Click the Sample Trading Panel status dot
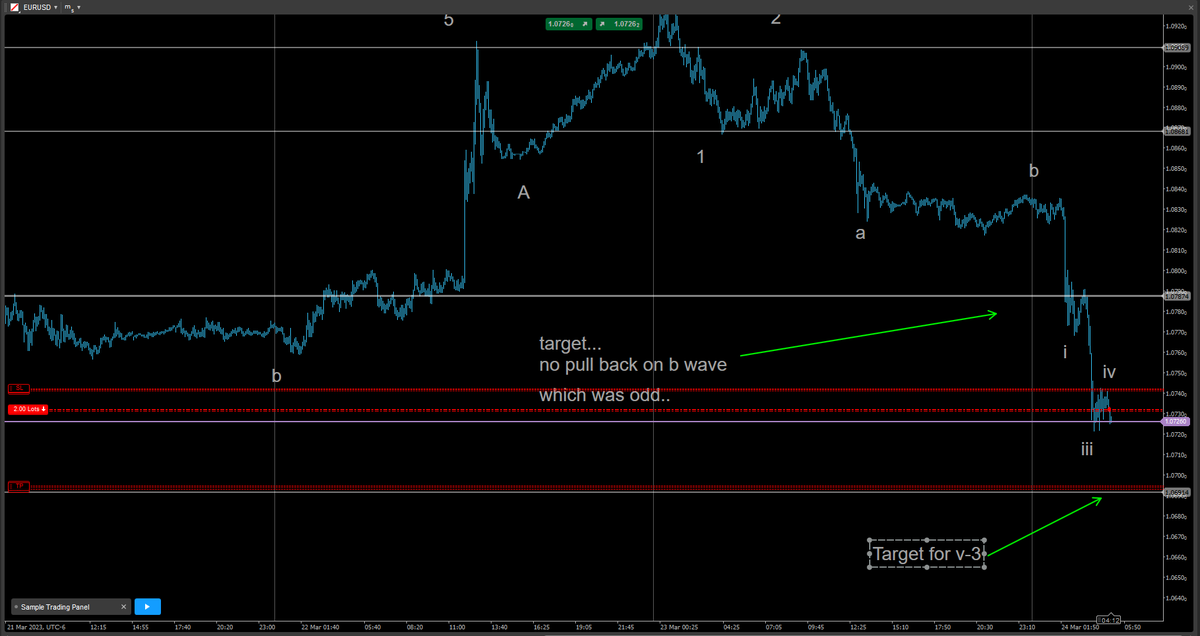The image size is (1200, 636). [17, 606]
